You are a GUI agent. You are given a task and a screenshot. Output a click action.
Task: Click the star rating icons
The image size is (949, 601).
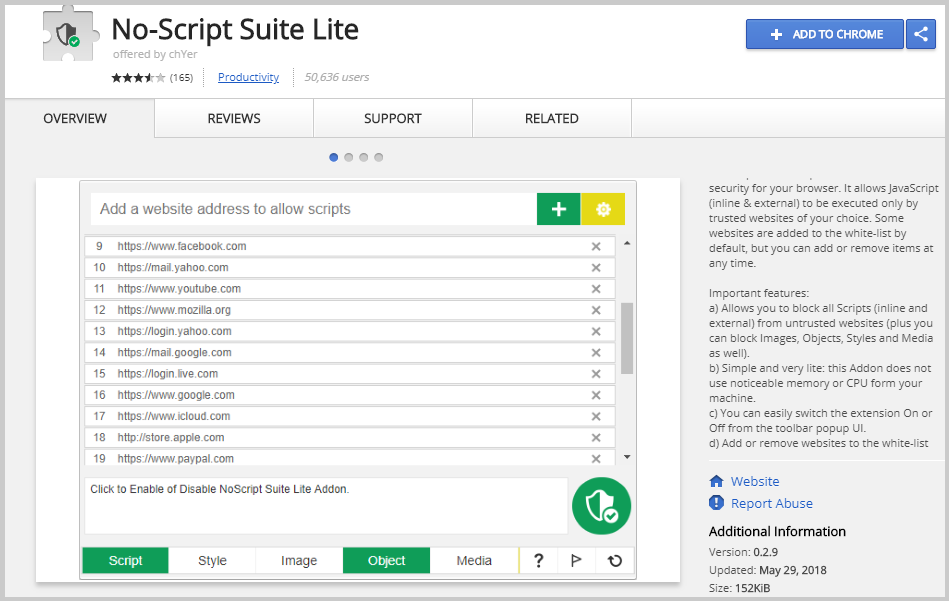[138, 77]
